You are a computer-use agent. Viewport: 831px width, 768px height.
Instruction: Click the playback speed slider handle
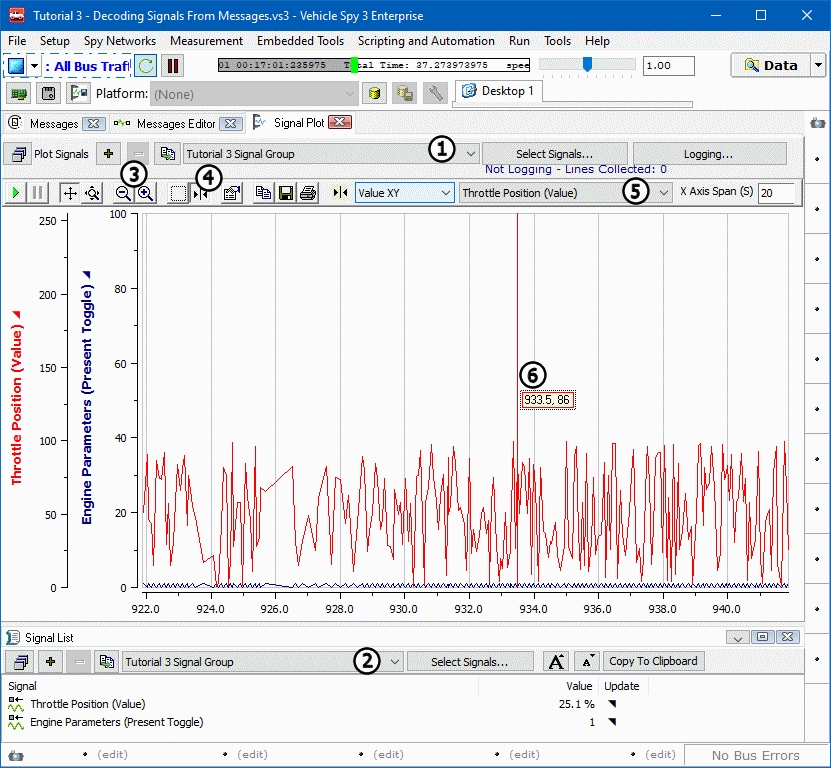(x=587, y=65)
